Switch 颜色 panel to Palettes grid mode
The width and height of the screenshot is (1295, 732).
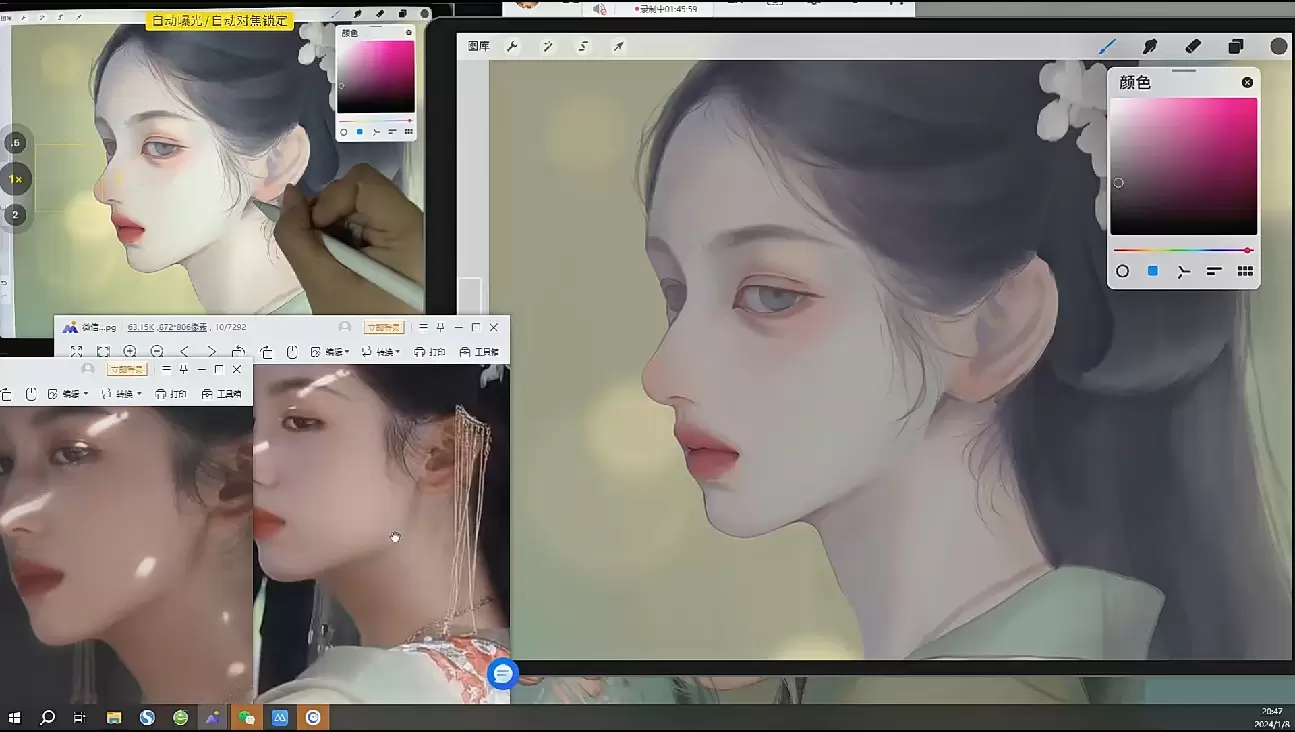(1245, 271)
